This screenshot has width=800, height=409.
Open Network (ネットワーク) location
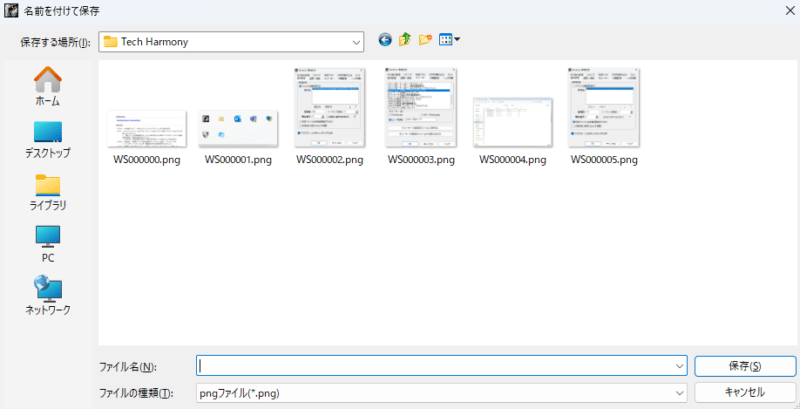coord(48,295)
